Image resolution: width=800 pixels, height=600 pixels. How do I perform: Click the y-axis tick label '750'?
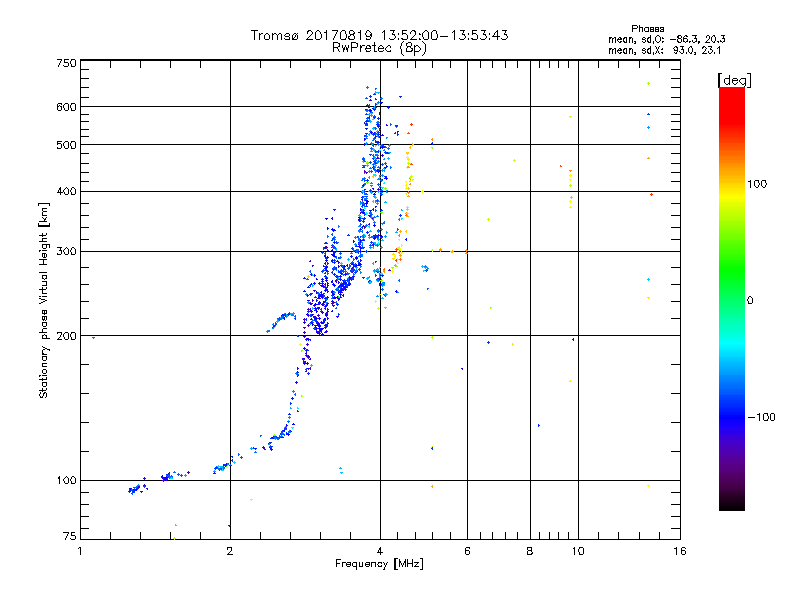(66, 63)
